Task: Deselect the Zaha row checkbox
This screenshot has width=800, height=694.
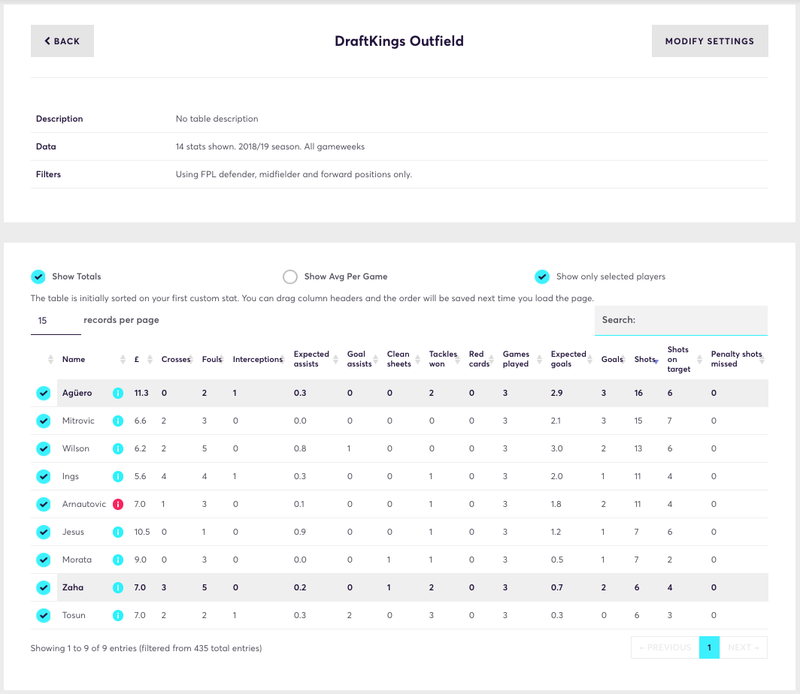Action: pyautogui.click(x=43, y=587)
